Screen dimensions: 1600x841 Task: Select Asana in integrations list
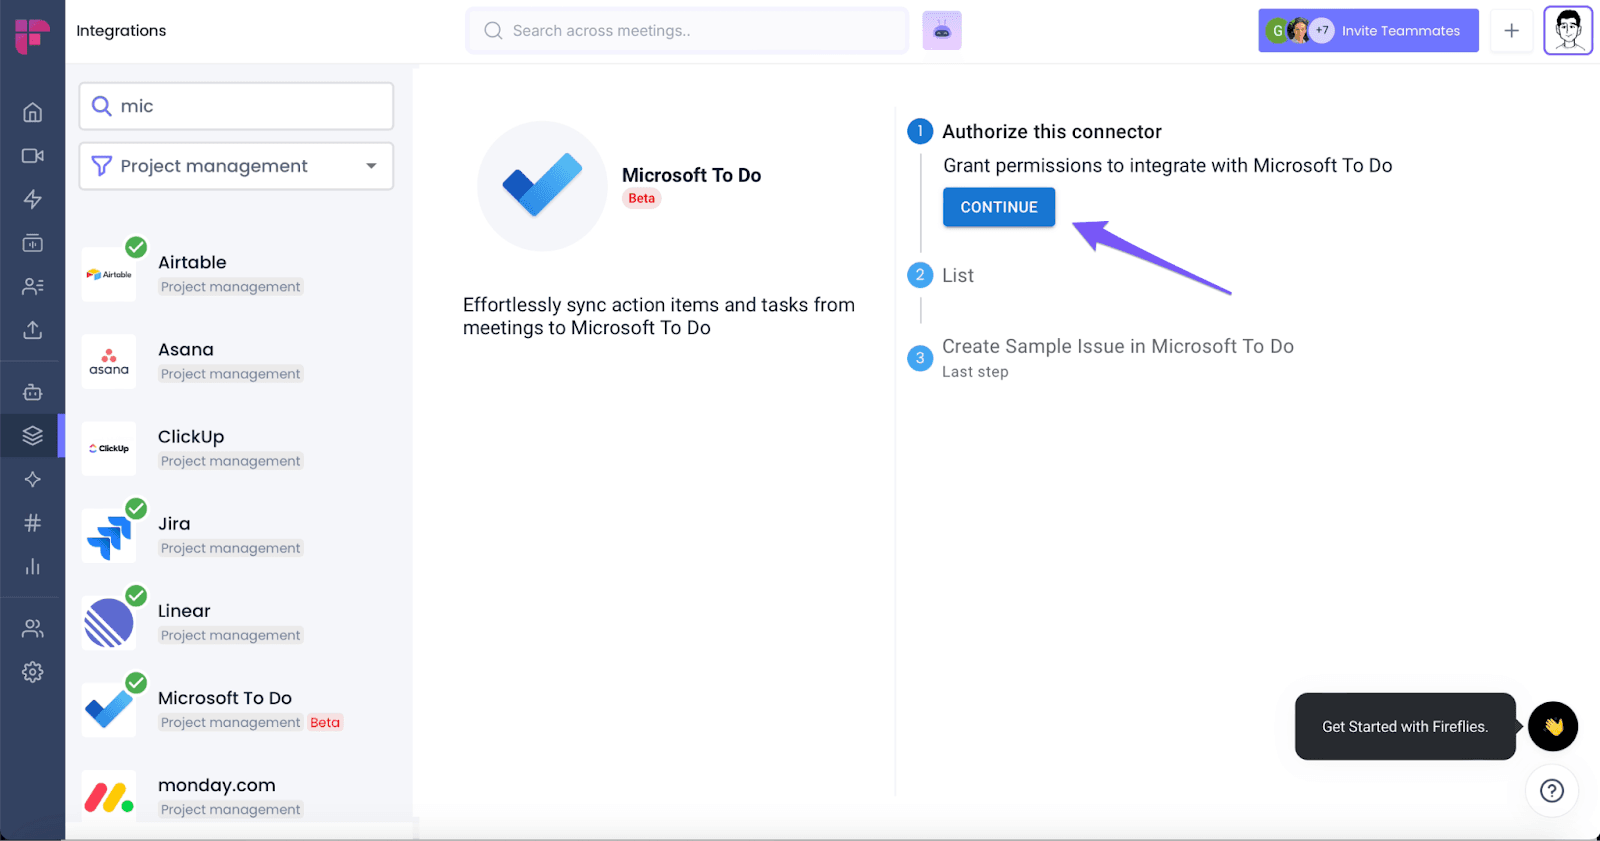(236, 361)
